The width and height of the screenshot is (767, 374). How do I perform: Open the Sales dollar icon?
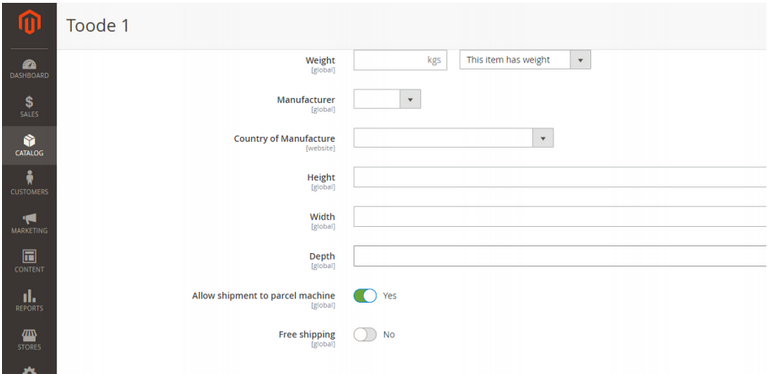pyautogui.click(x=29, y=102)
